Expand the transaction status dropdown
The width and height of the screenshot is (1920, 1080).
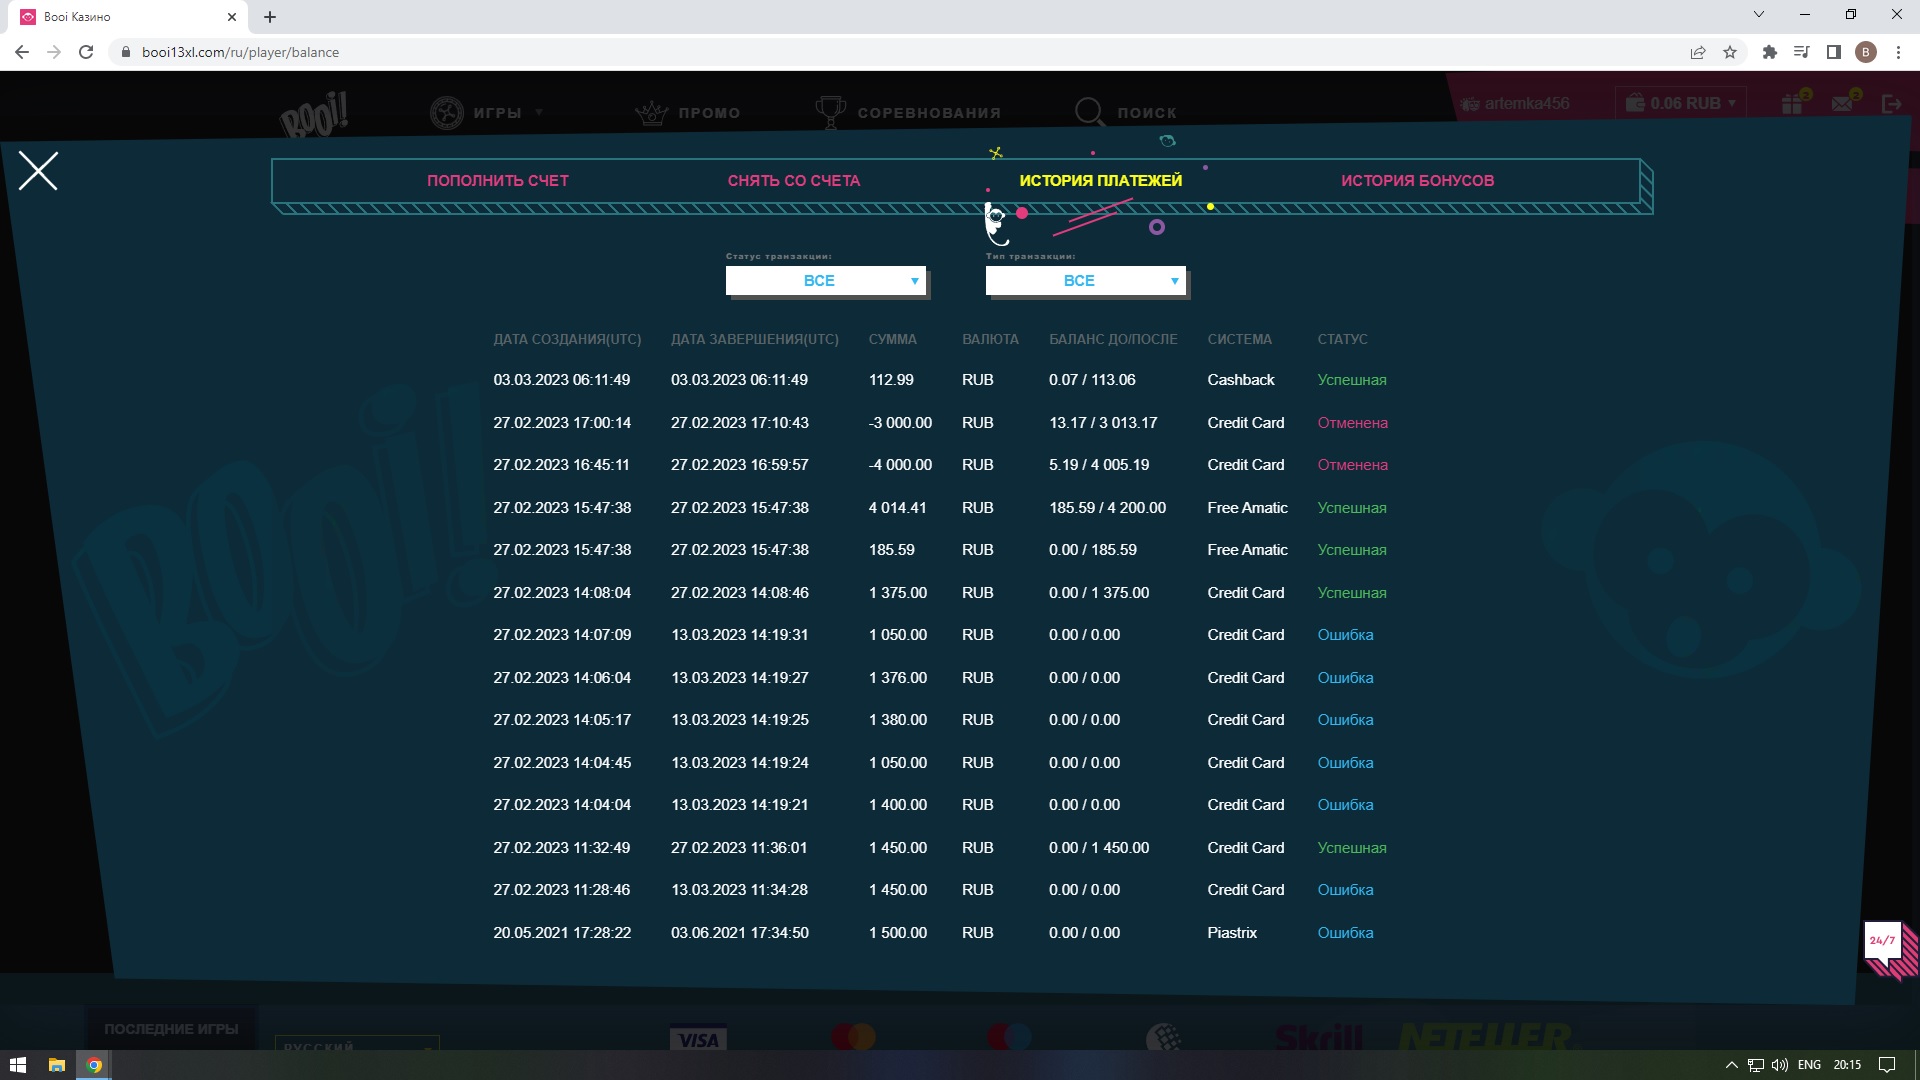click(x=826, y=281)
